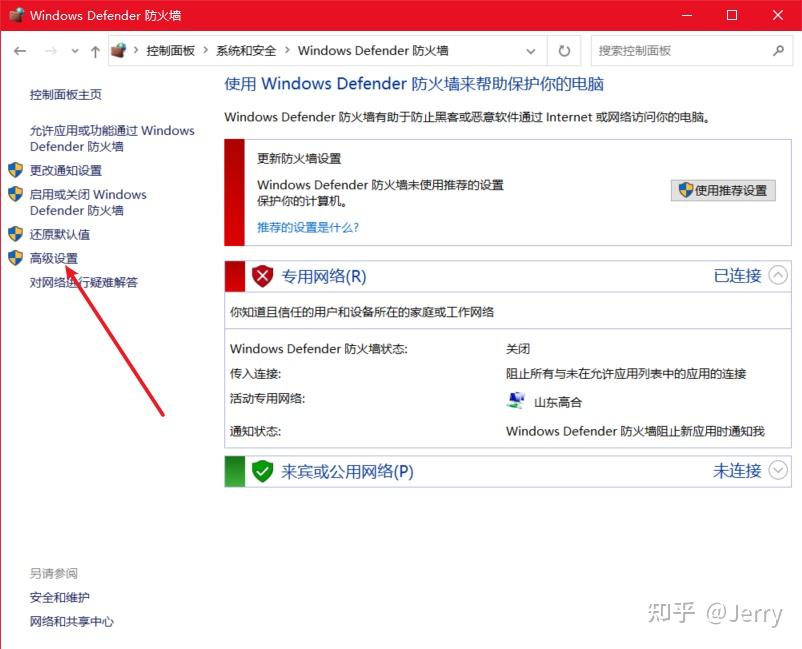Expand 来宾或公用网络 section with chevron

coord(778,470)
